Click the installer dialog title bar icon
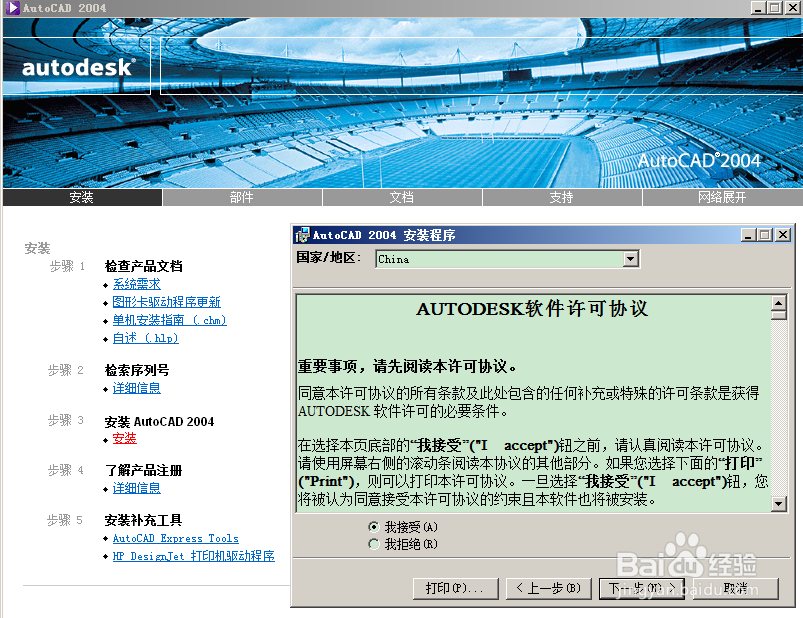This screenshot has height=618, width=803. pyautogui.click(x=302, y=235)
